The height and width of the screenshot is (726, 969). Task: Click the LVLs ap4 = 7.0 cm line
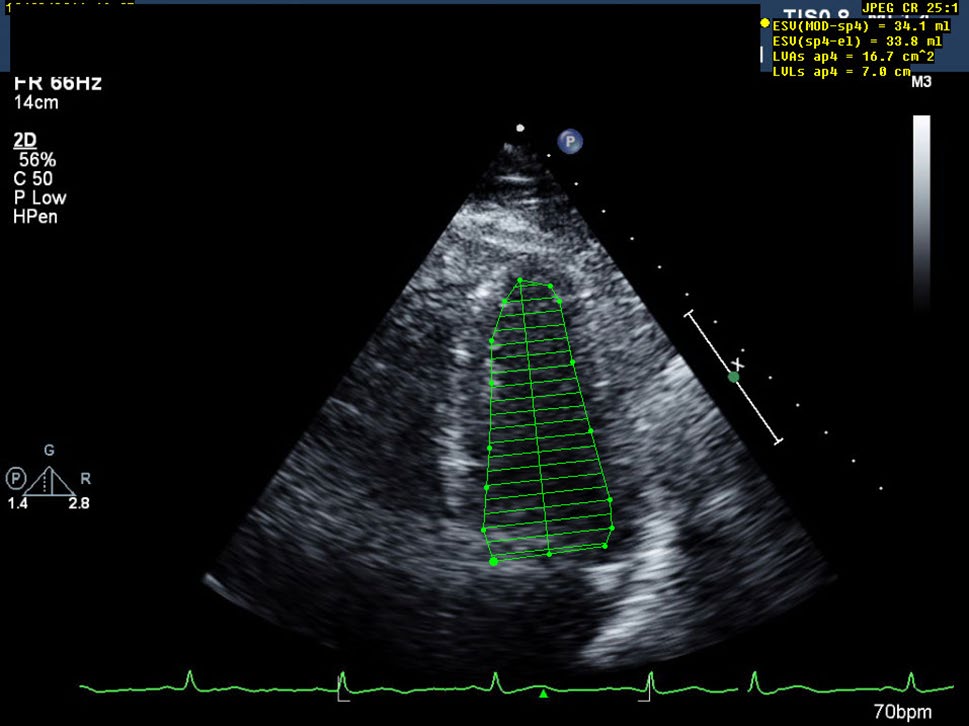pos(841,72)
